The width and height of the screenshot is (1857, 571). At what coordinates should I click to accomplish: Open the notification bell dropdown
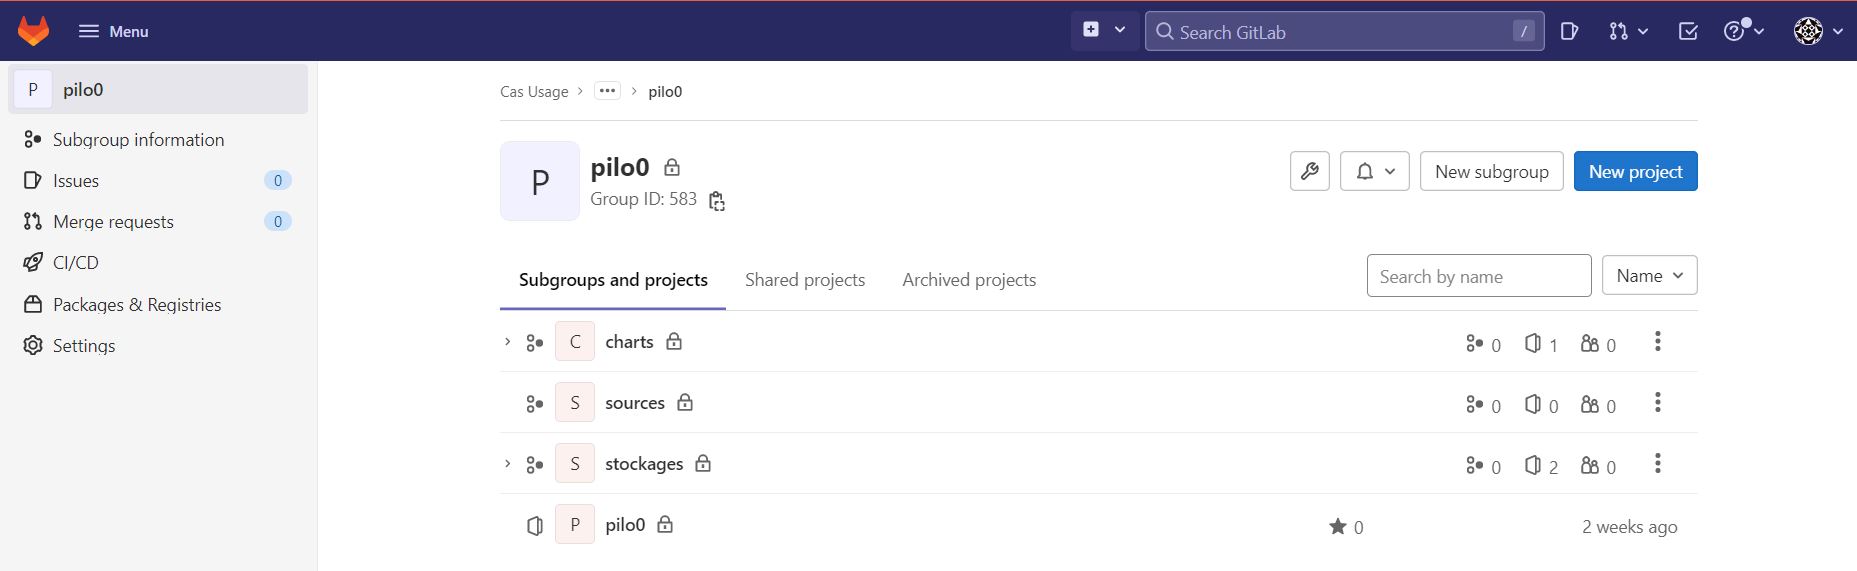[x=1375, y=171]
